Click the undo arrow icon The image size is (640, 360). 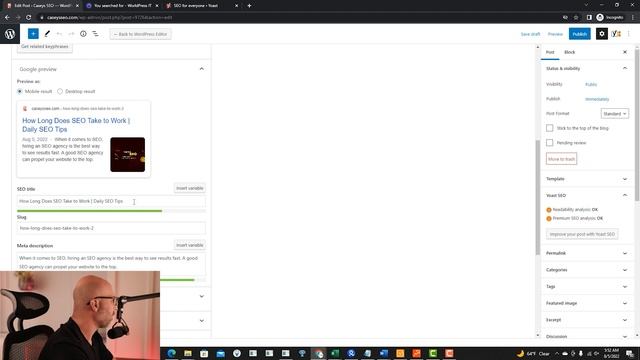pyautogui.click(x=60, y=34)
